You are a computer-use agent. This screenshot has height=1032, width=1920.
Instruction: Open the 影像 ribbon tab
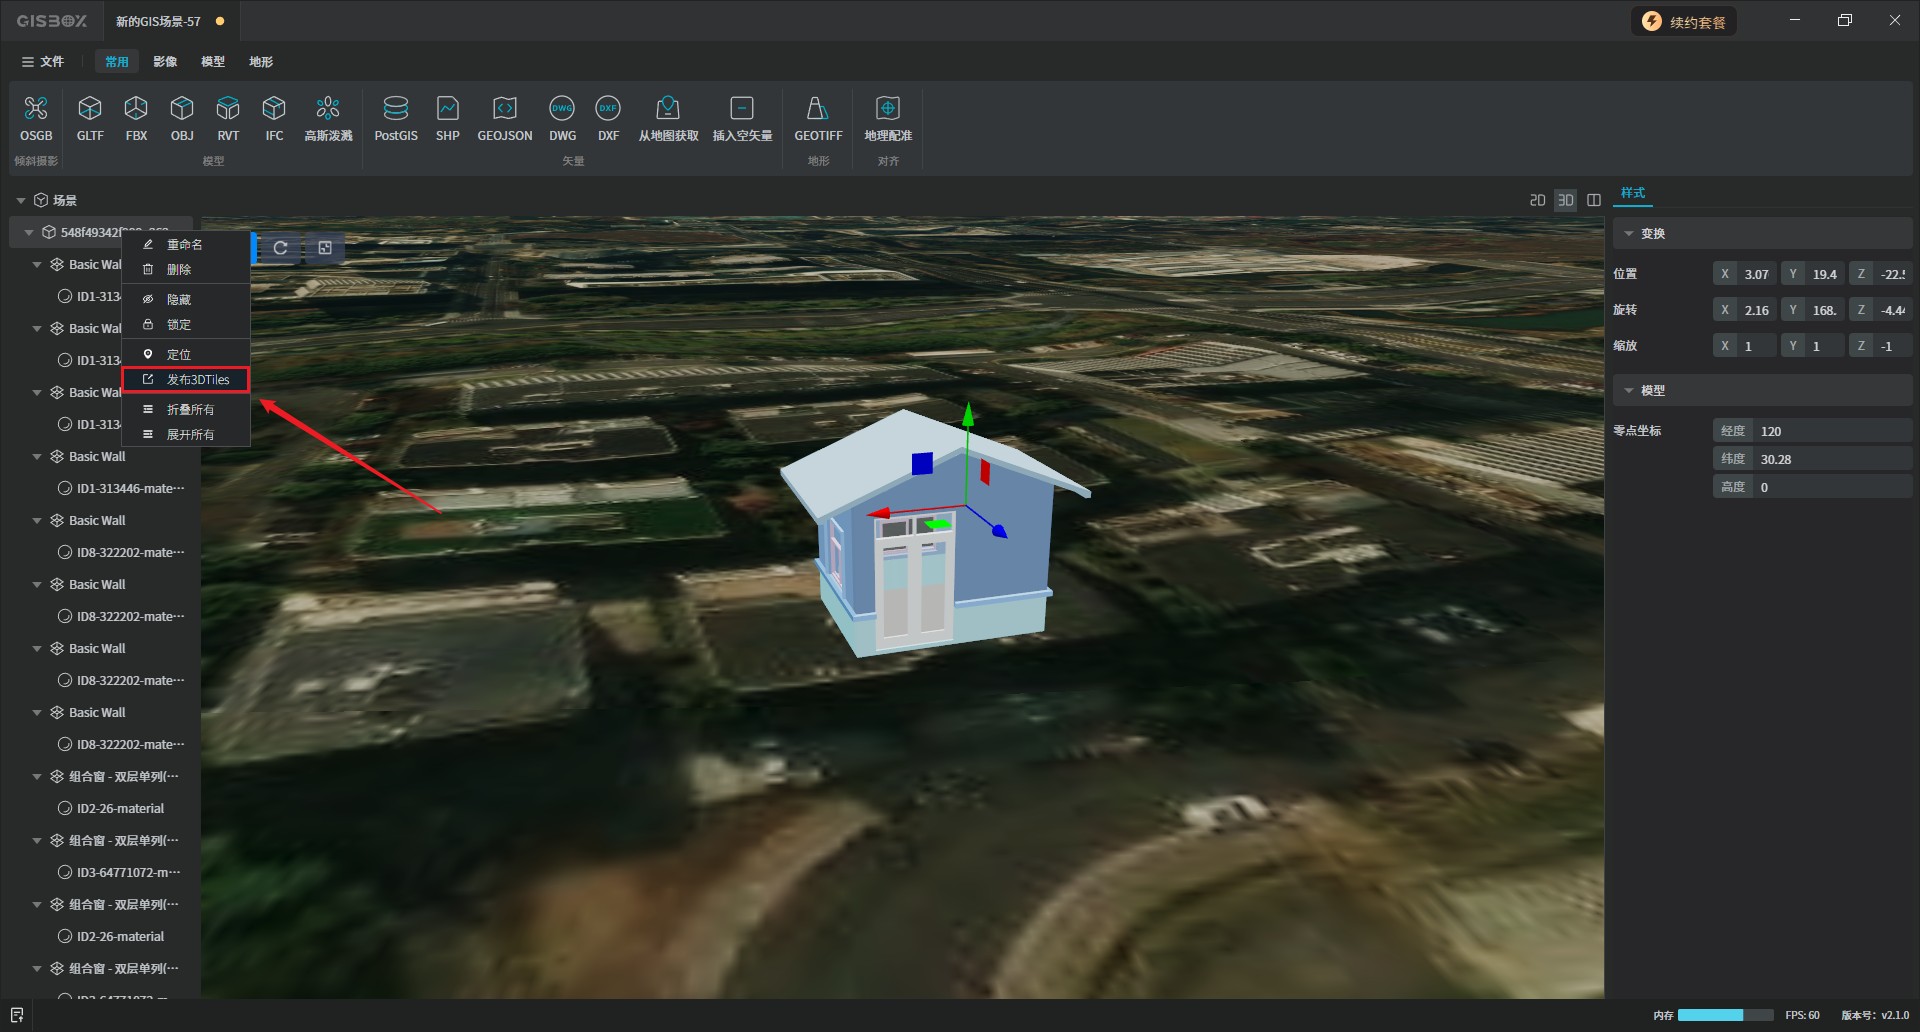coord(165,62)
